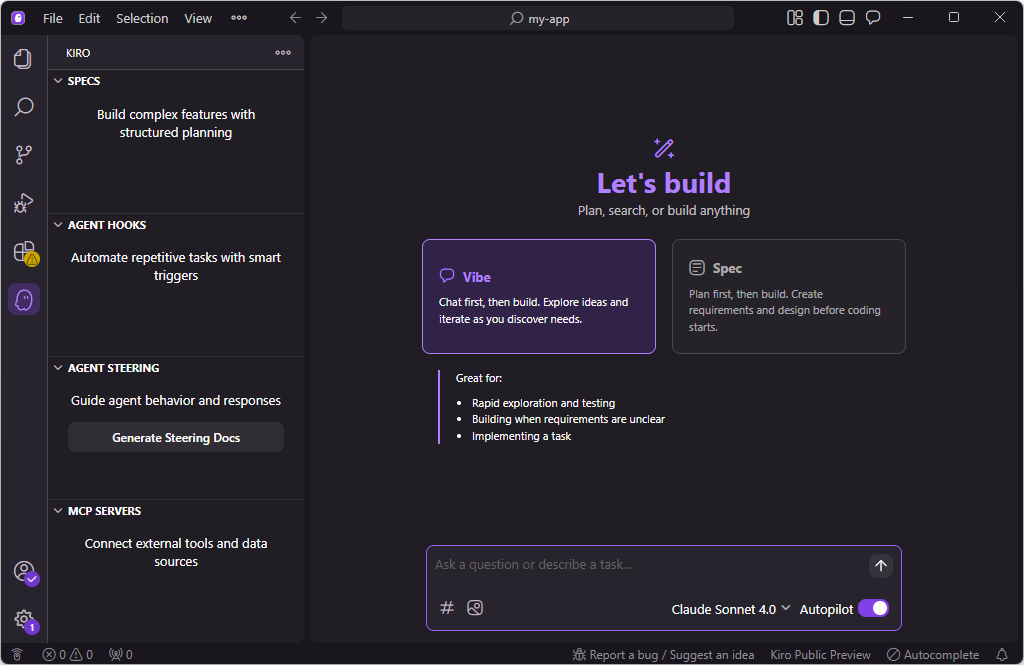Open the Source Control view
The width and height of the screenshot is (1024, 665).
pos(23,155)
